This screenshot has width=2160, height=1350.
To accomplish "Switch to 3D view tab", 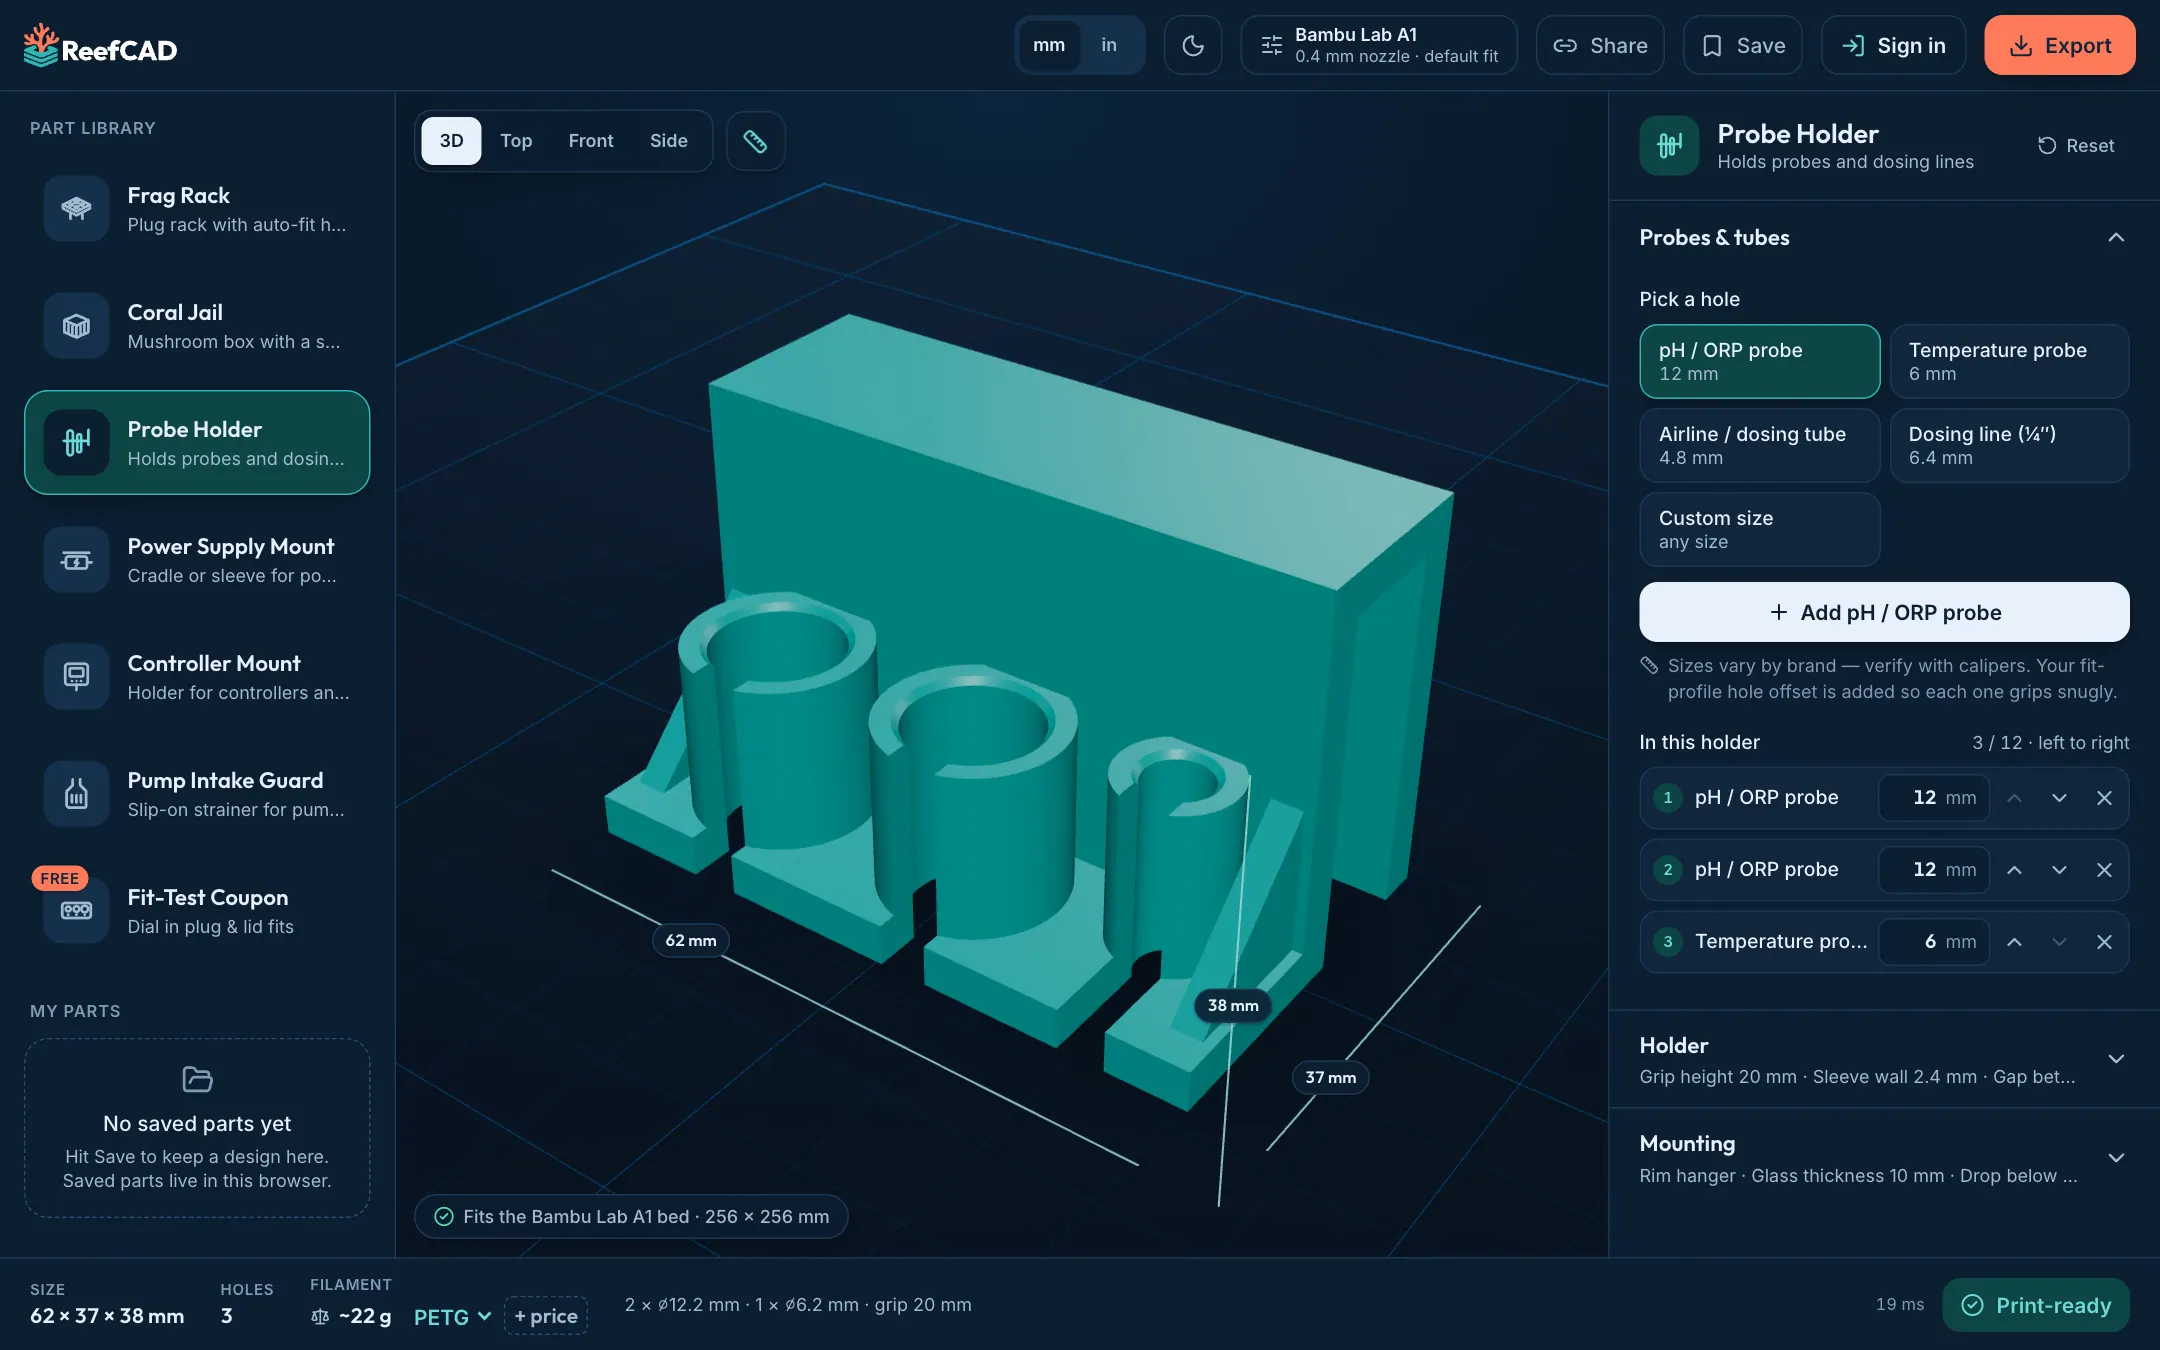I will 451,141.
